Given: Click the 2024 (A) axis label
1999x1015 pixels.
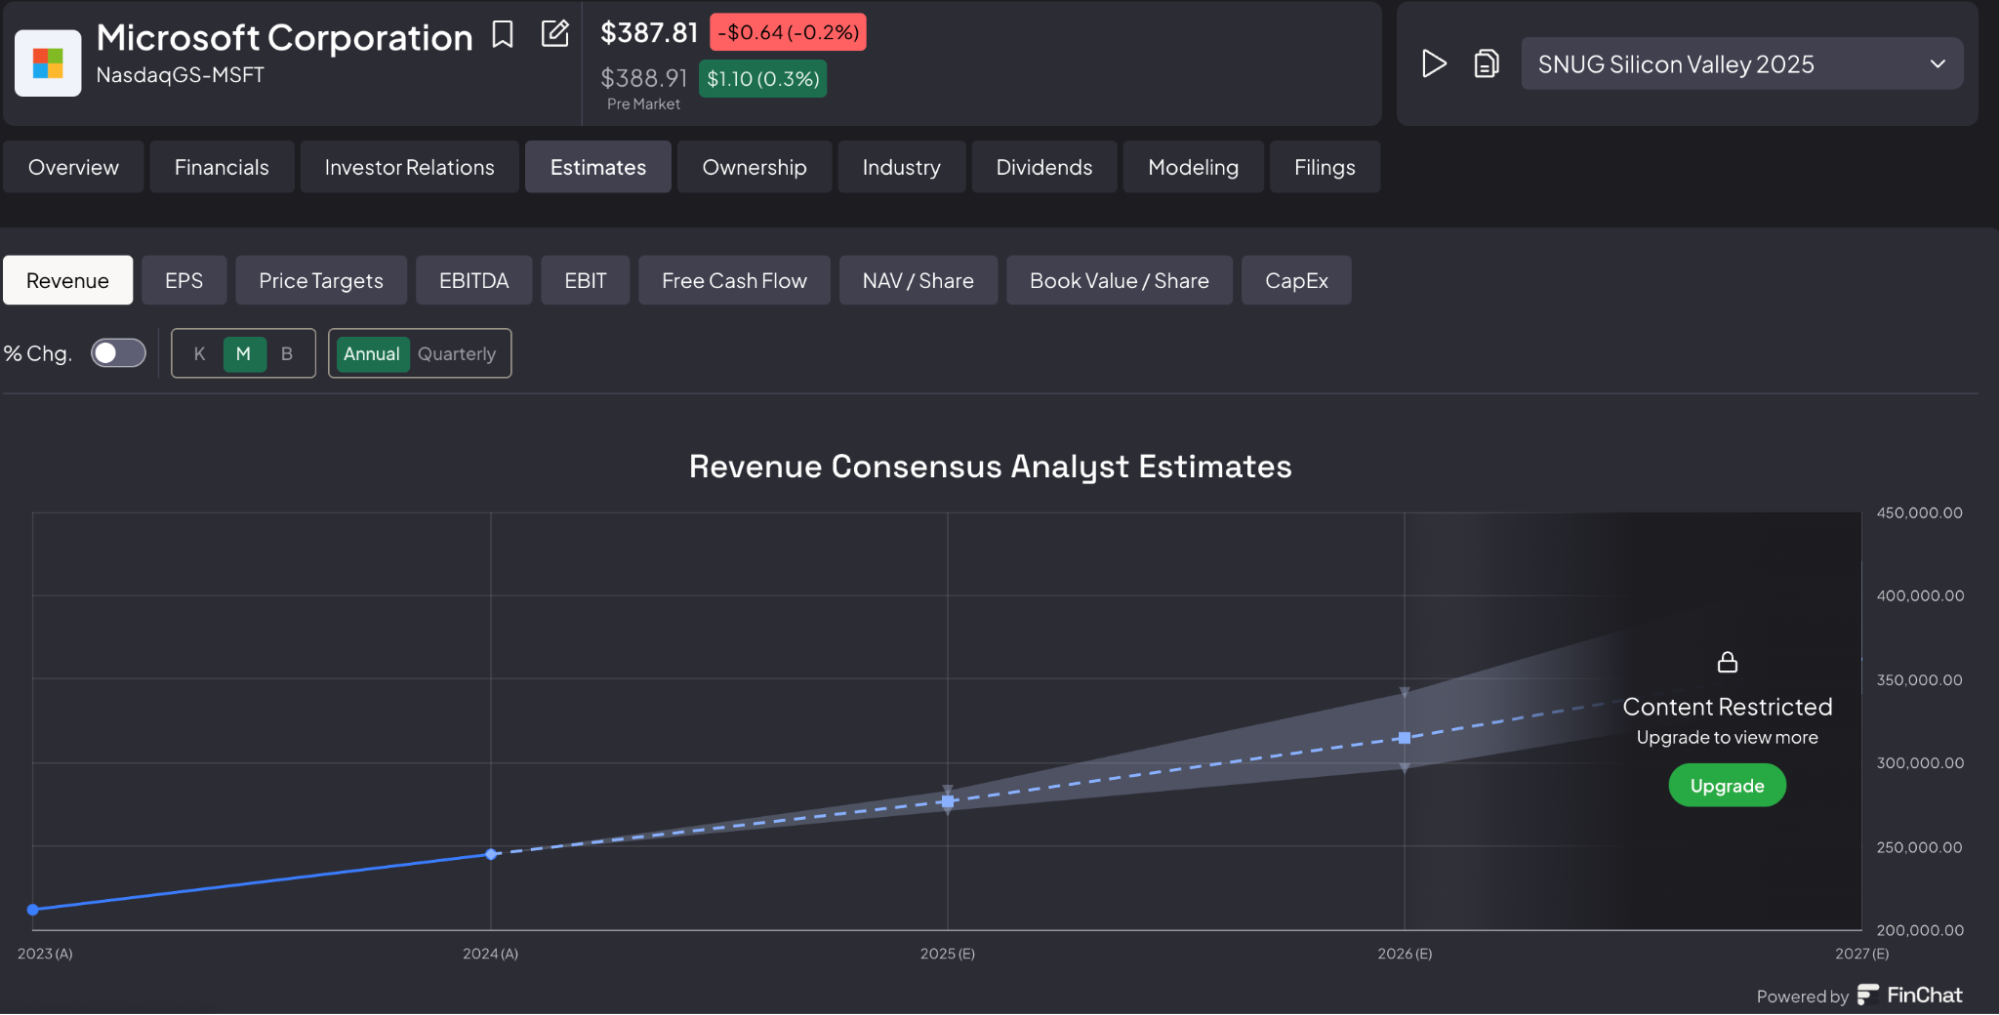Looking at the screenshot, I should tap(490, 954).
